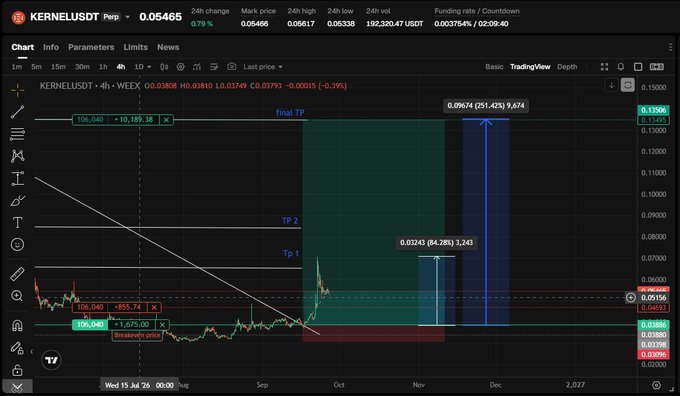The image size is (680, 396).
Task: Select the Text annotation tool
Action: pyautogui.click(x=17, y=223)
